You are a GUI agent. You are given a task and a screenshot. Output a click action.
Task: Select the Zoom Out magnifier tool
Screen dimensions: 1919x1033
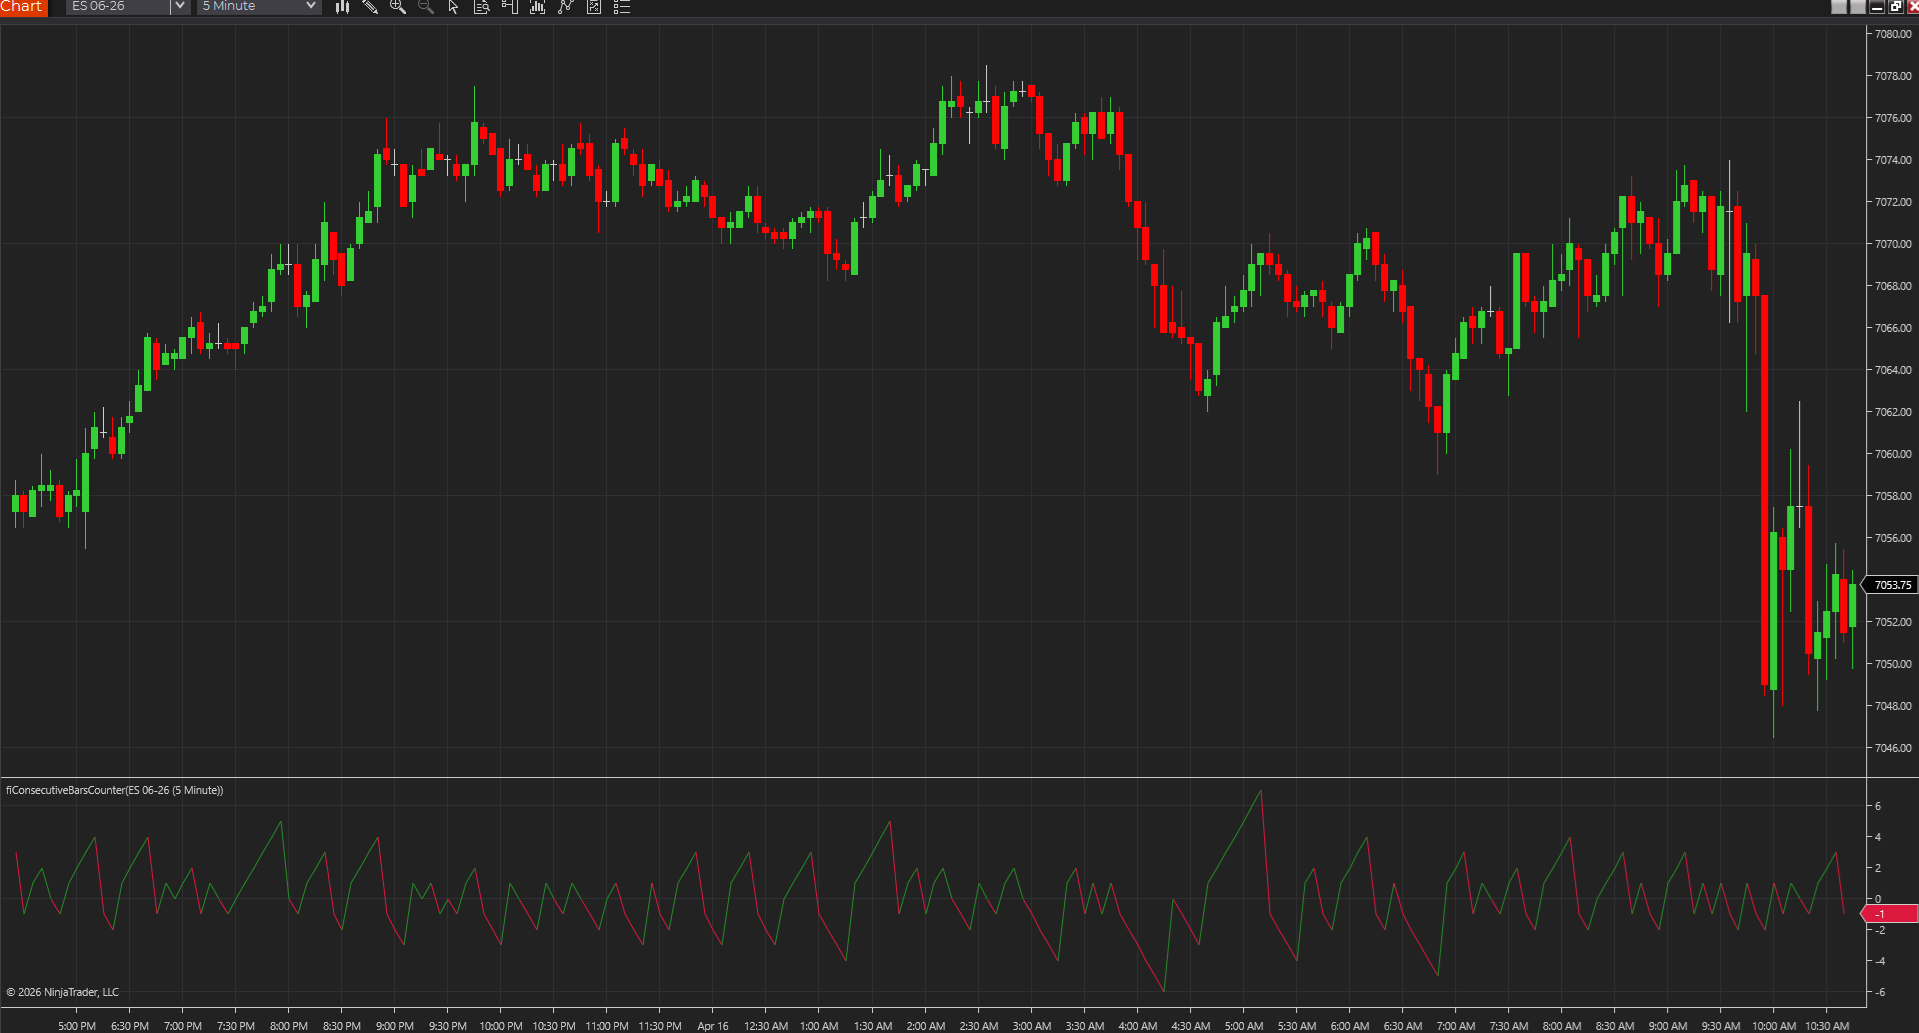click(x=425, y=7)
